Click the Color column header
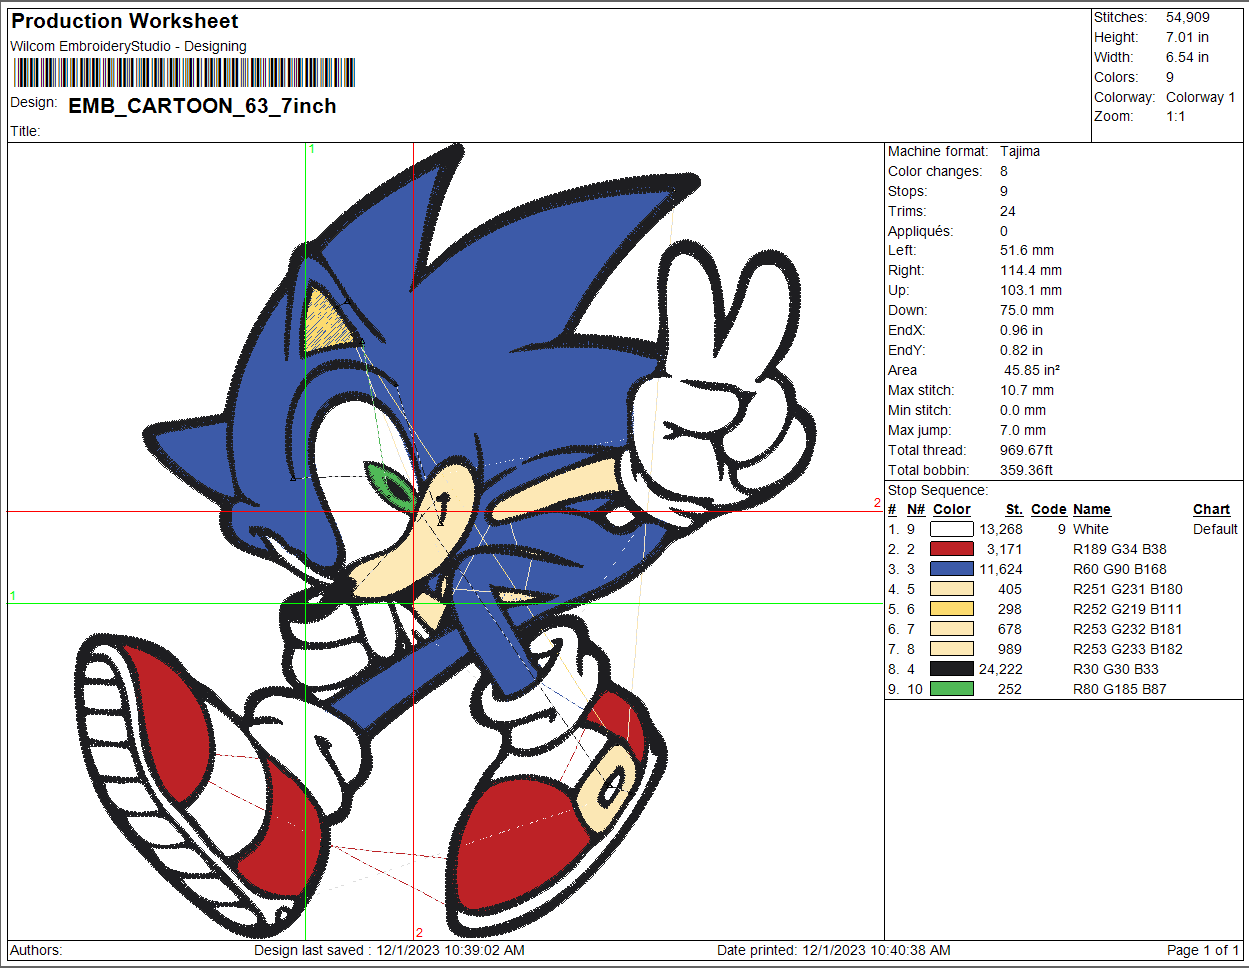1249x968 pixels. tap(952, 509)
